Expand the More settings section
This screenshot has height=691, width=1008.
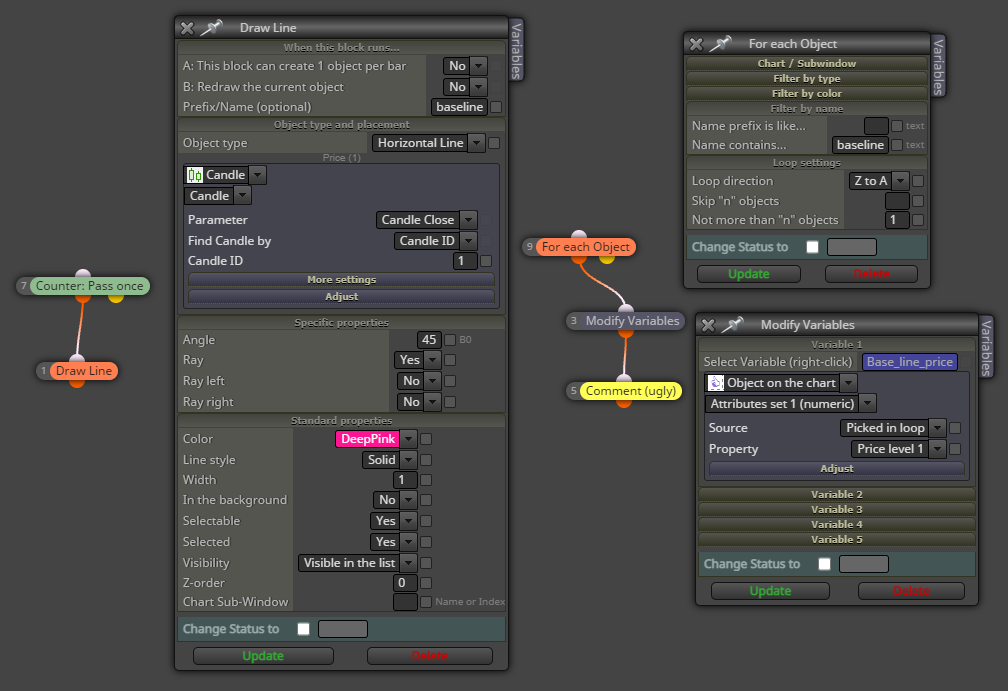coord(341,280)
